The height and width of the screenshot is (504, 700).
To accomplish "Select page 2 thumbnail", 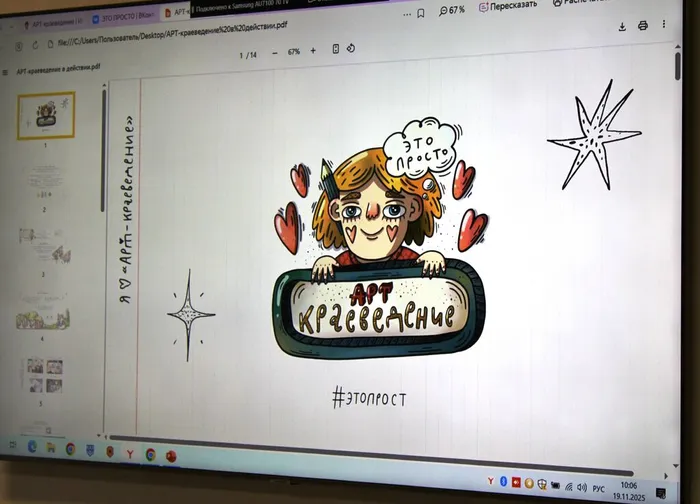I will coord(45,183).
